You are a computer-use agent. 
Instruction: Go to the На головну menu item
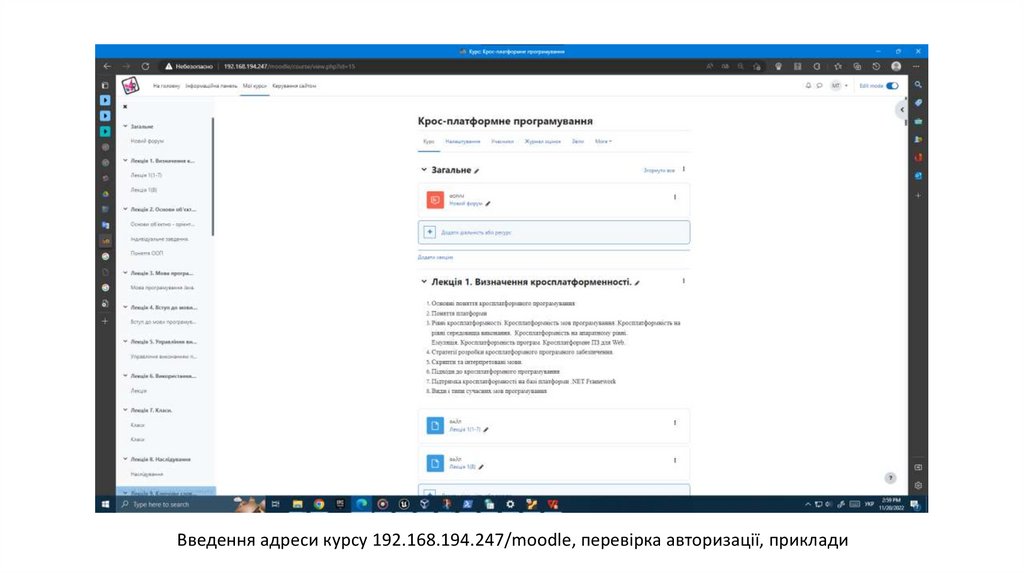[166, 86]
